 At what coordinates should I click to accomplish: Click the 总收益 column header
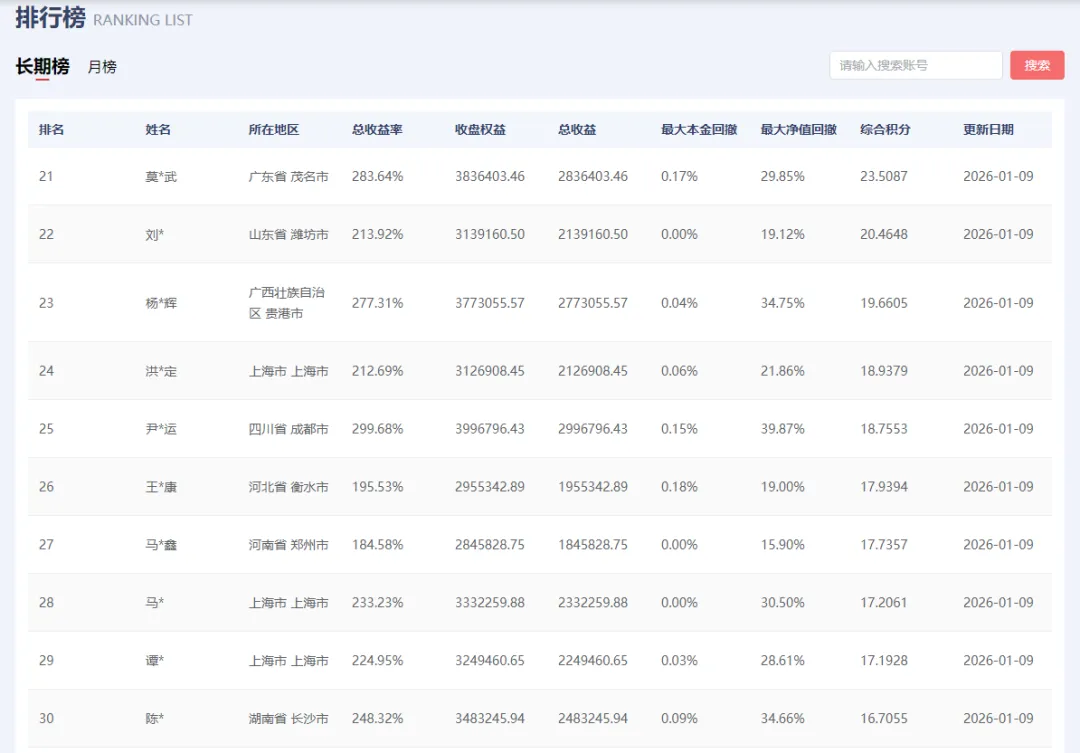coord(577,130)
